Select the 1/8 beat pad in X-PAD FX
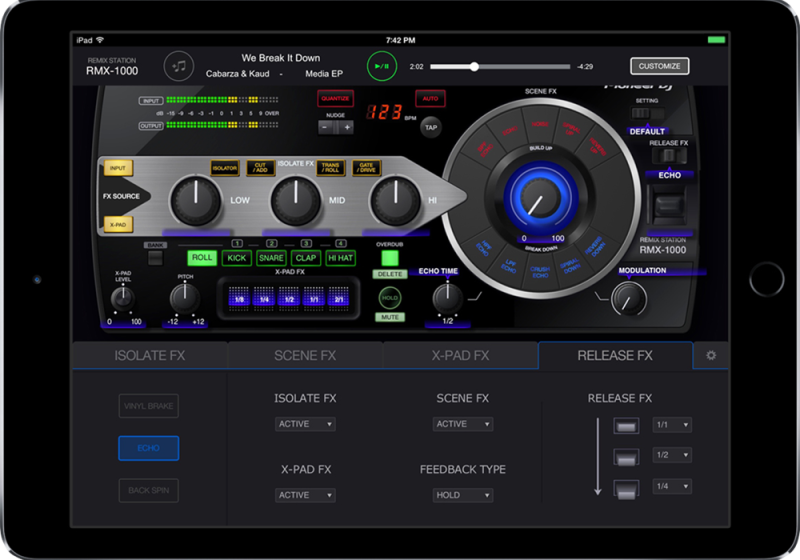The height and width of the screenshot is (560, 800). coord(237,298)
